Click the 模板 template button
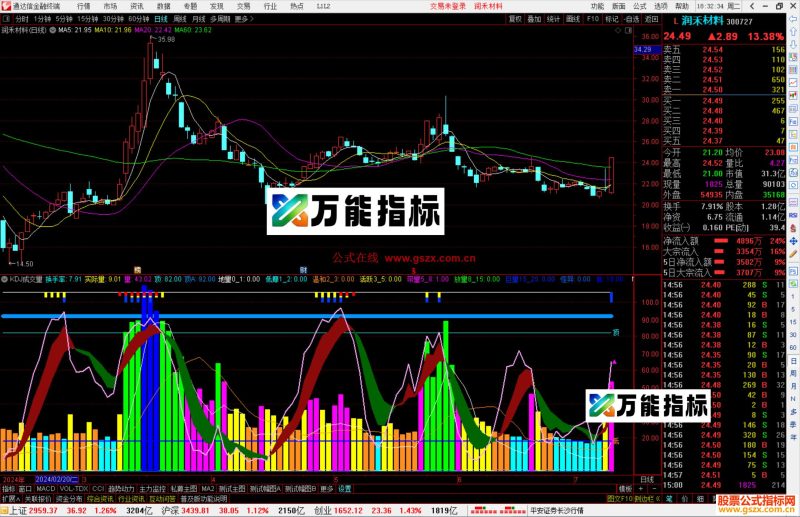 (x=625, y=488)
